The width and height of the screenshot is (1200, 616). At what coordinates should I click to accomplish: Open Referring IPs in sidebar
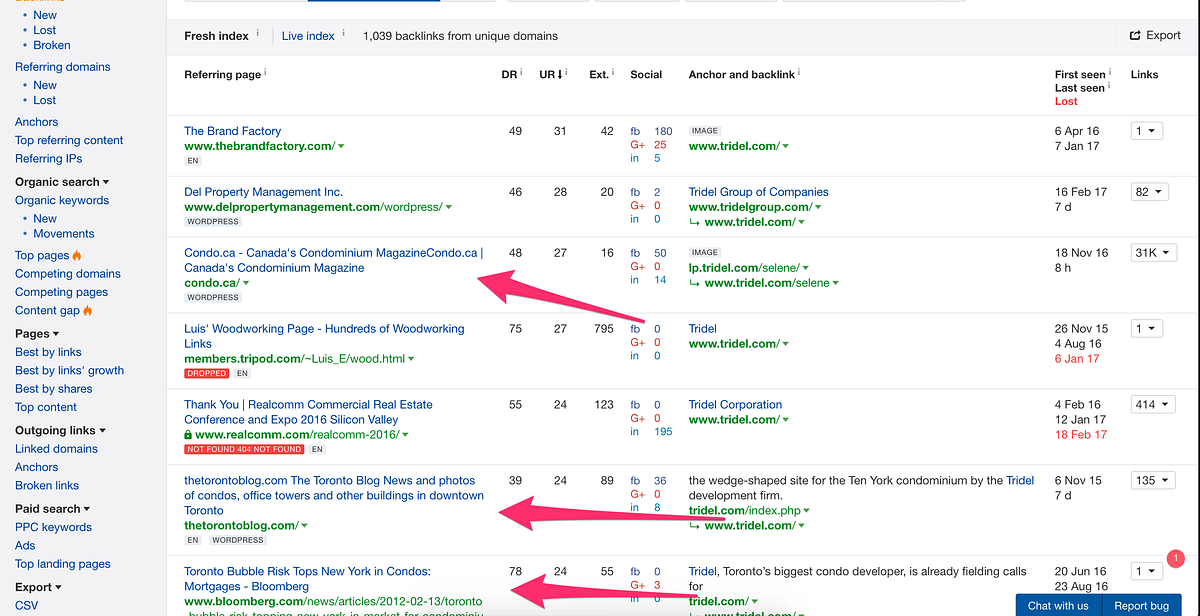tap(48, 159)
